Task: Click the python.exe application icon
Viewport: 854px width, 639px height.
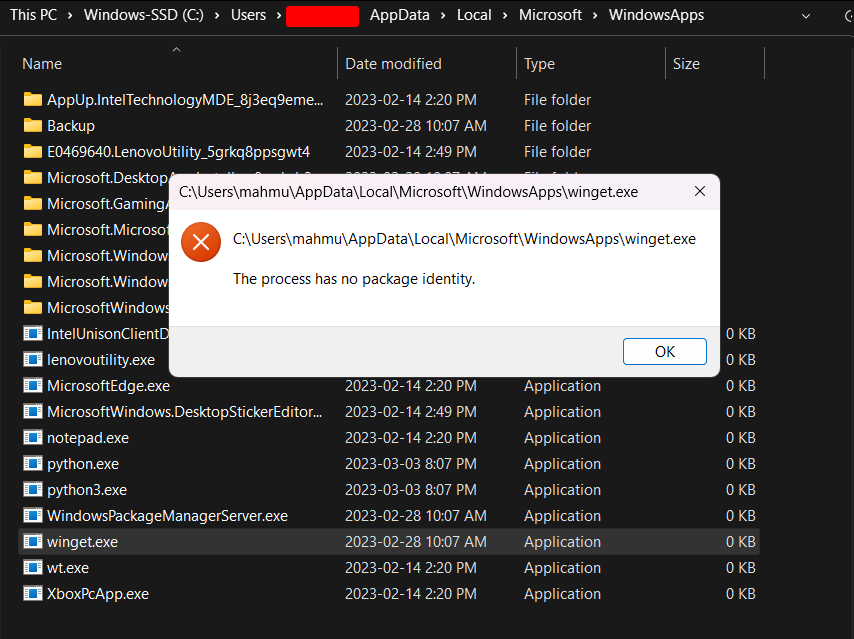Action: [x=33, y=463]
